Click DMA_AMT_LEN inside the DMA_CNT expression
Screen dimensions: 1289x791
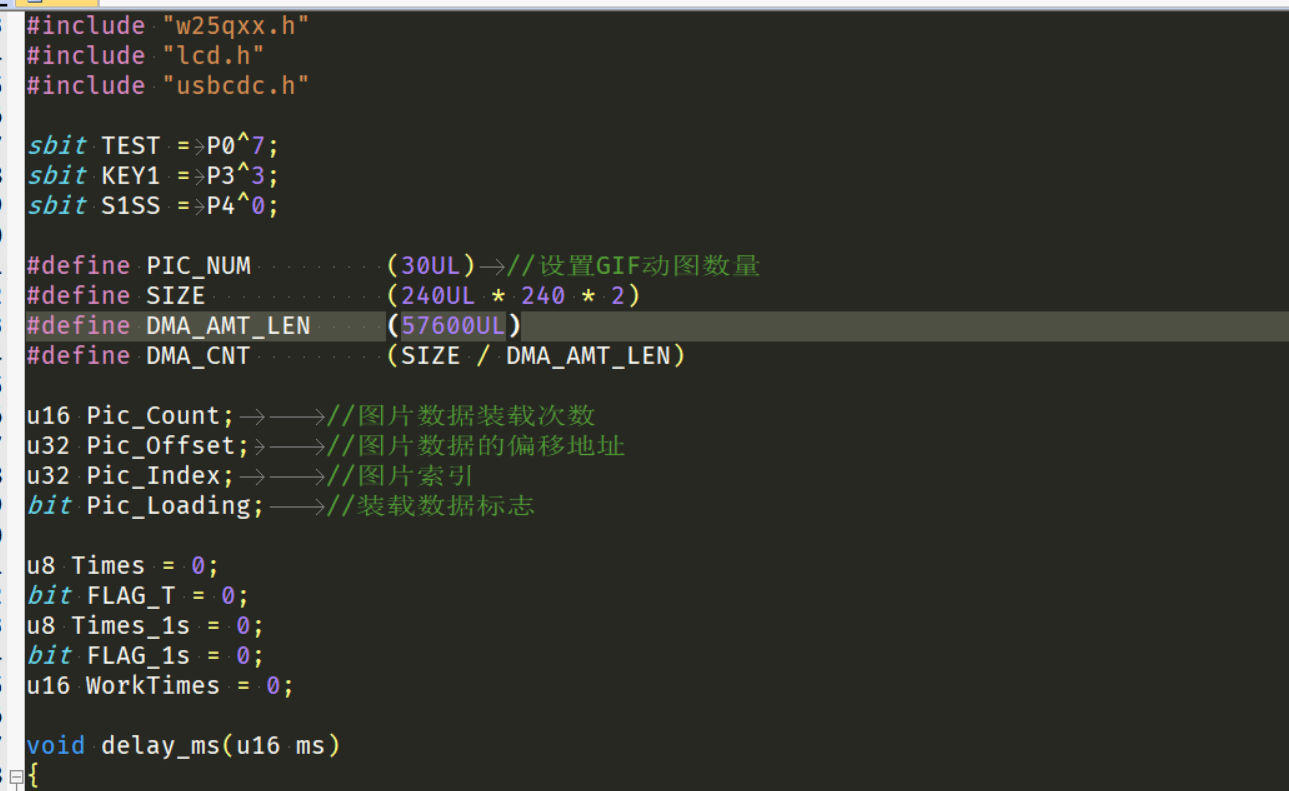click(x=588, y=356)
